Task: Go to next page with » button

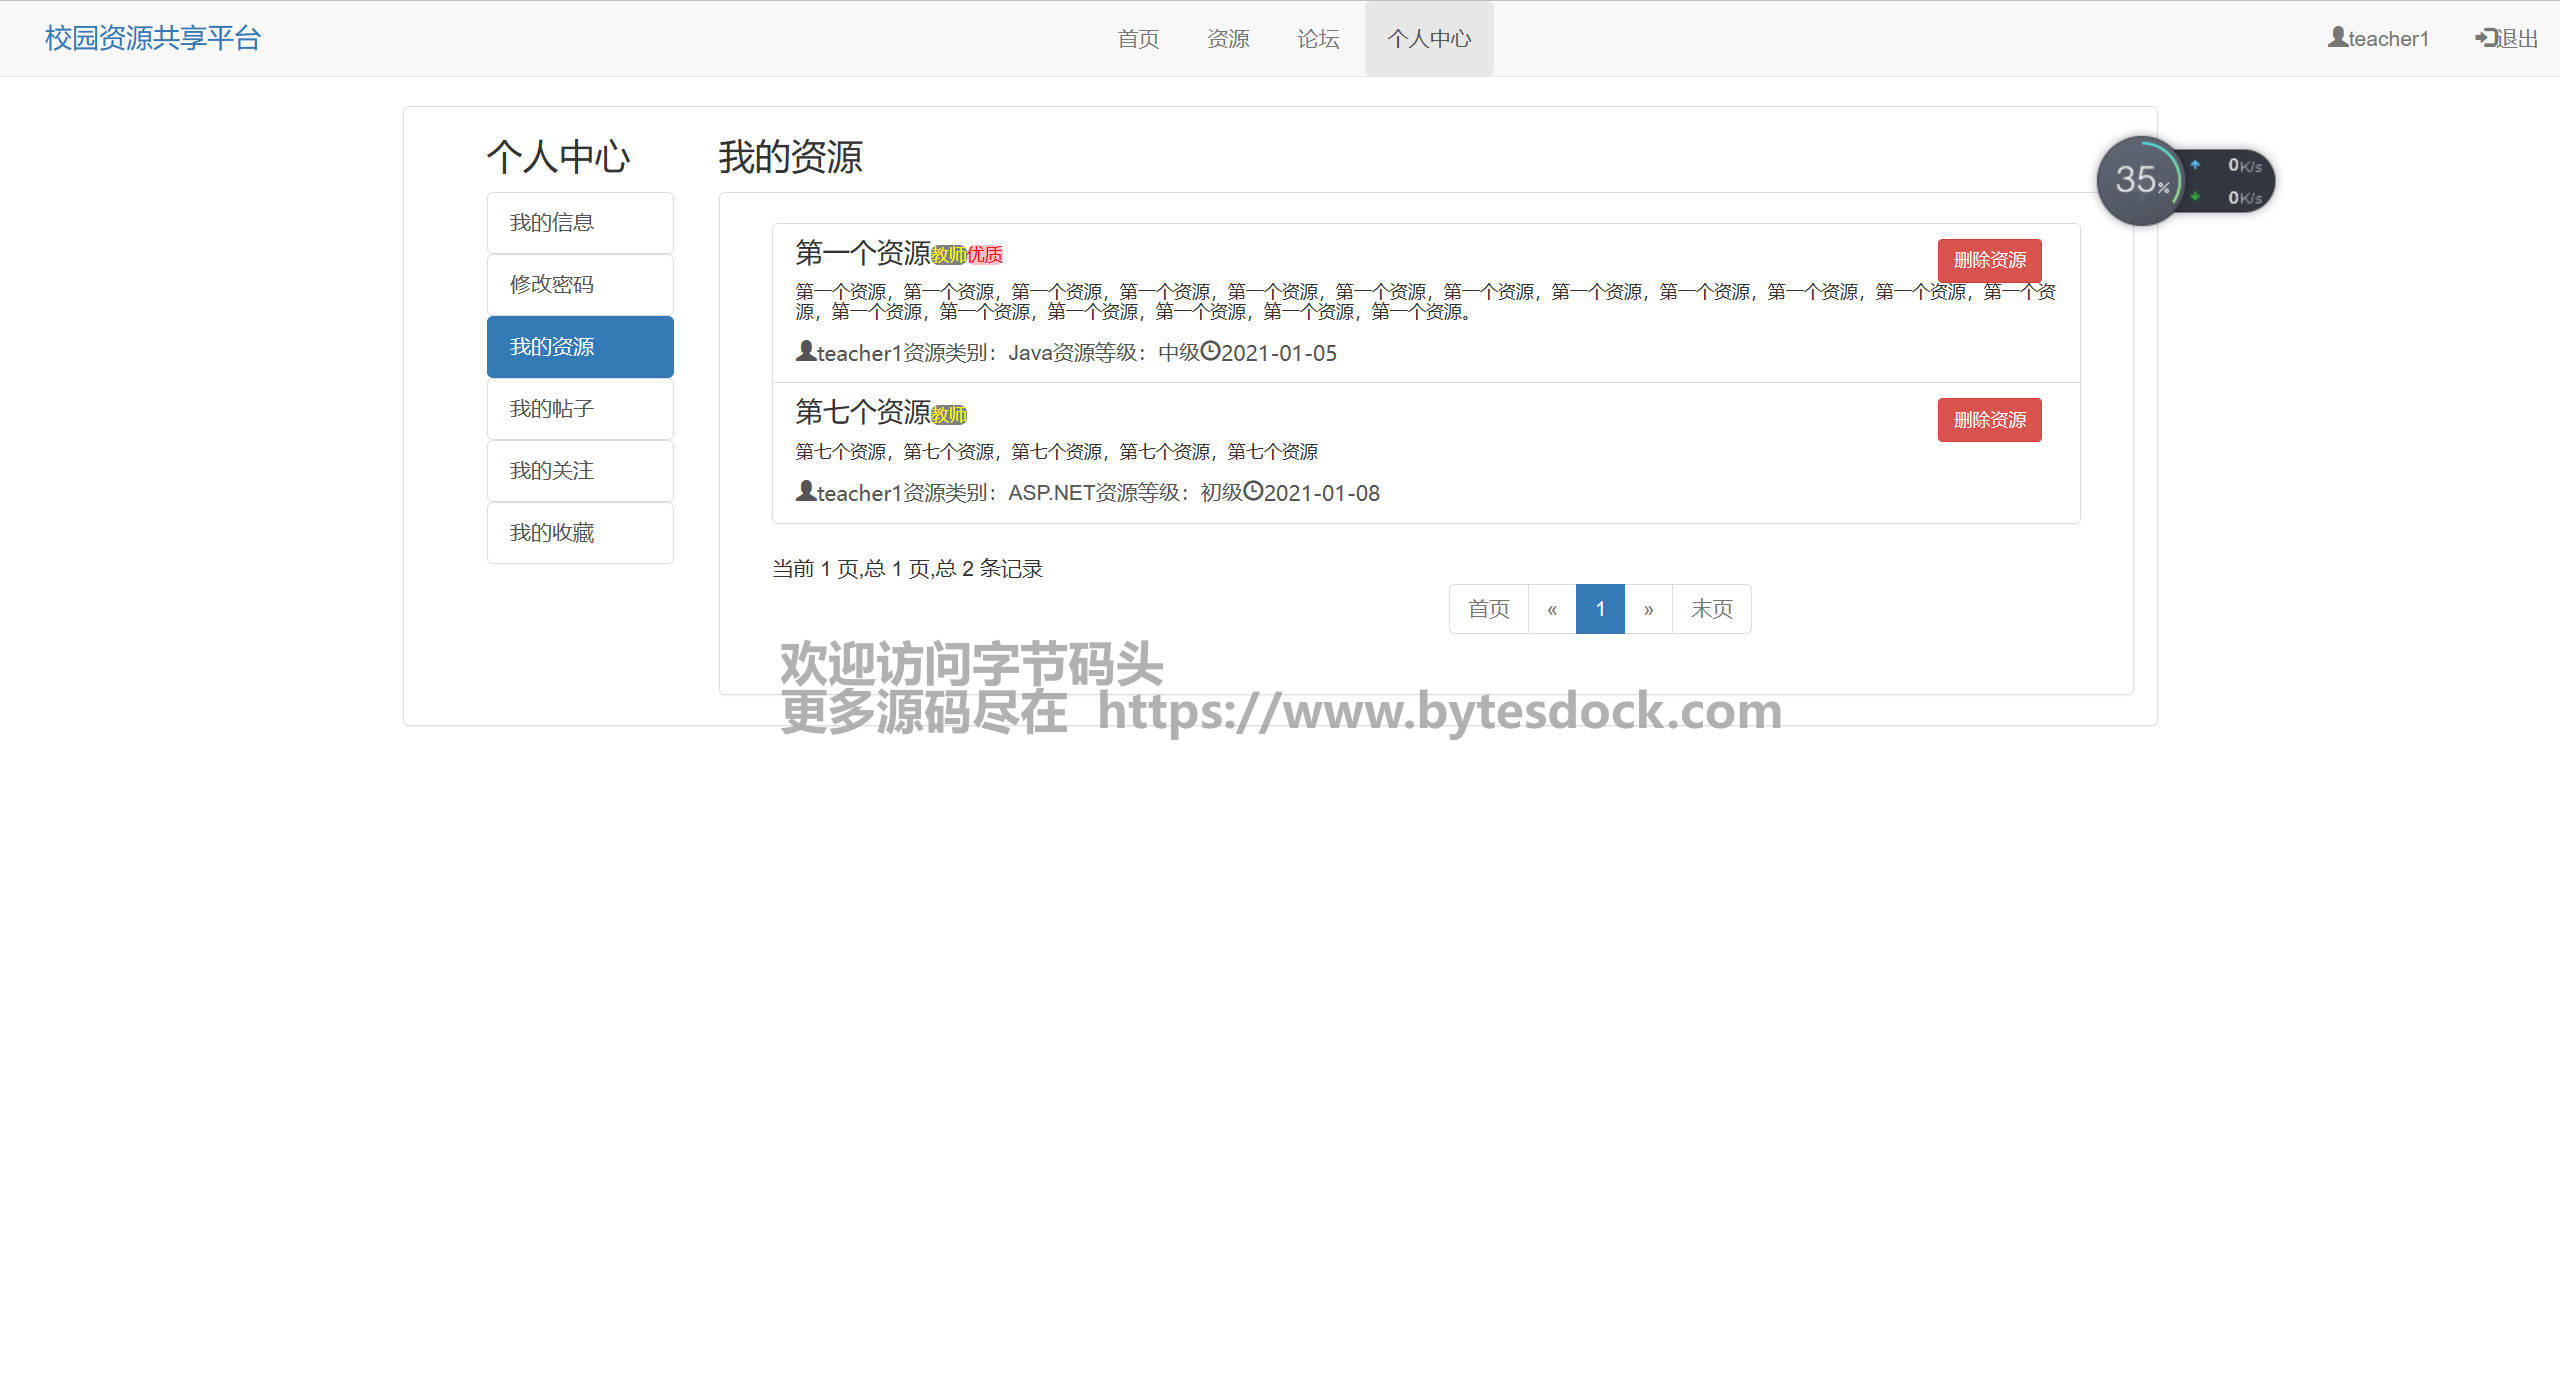Action: click(x=1648, y=609)
